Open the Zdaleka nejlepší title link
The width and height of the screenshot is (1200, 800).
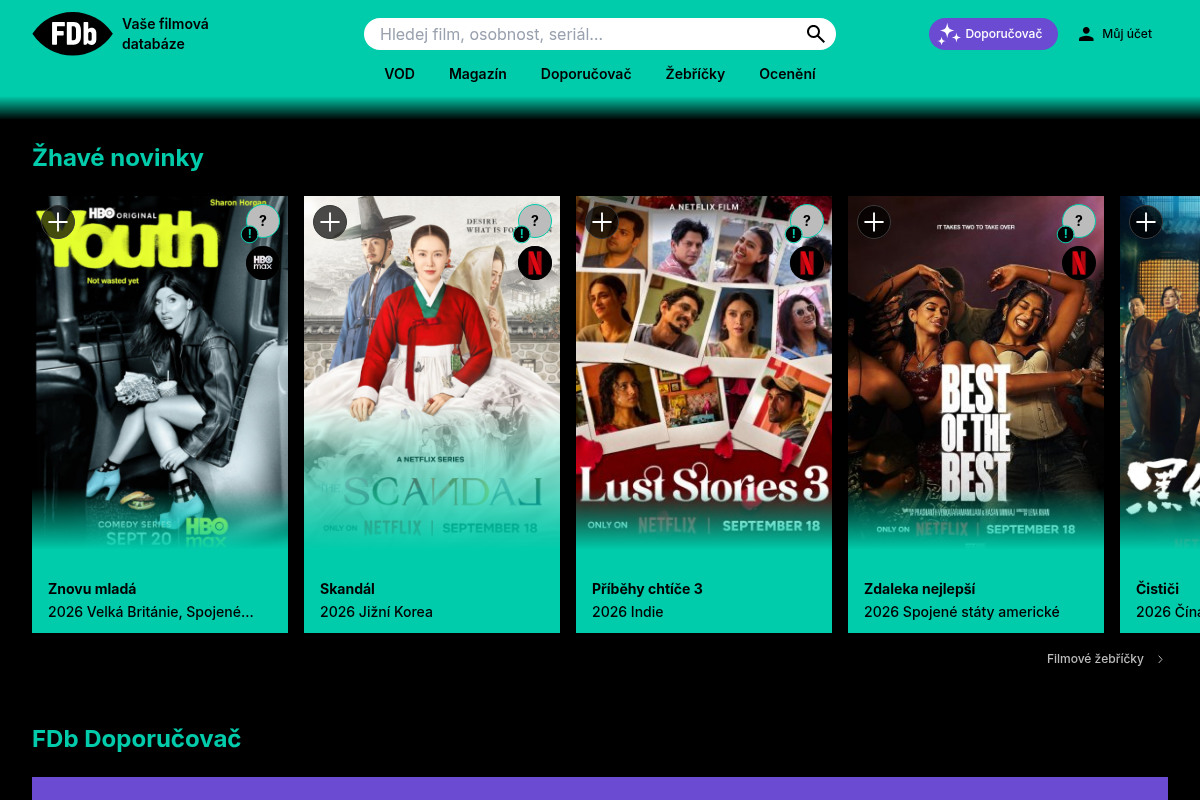pos(919,589)
